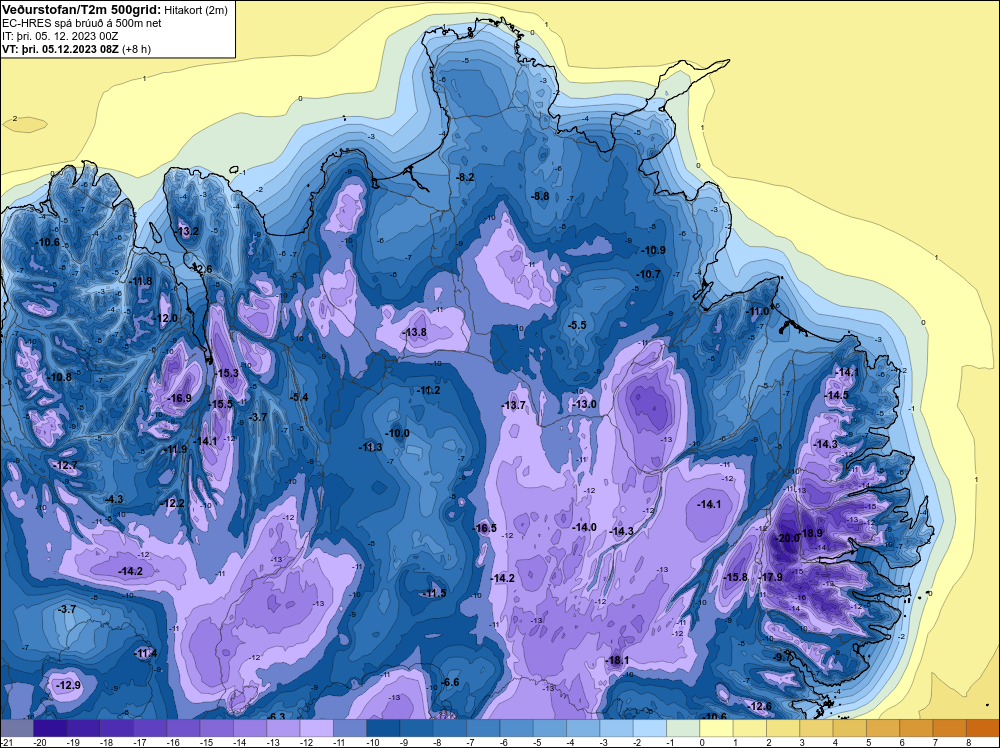Click the -11.5 temperature label
The image size is (1000, 748).
point(435,594)
